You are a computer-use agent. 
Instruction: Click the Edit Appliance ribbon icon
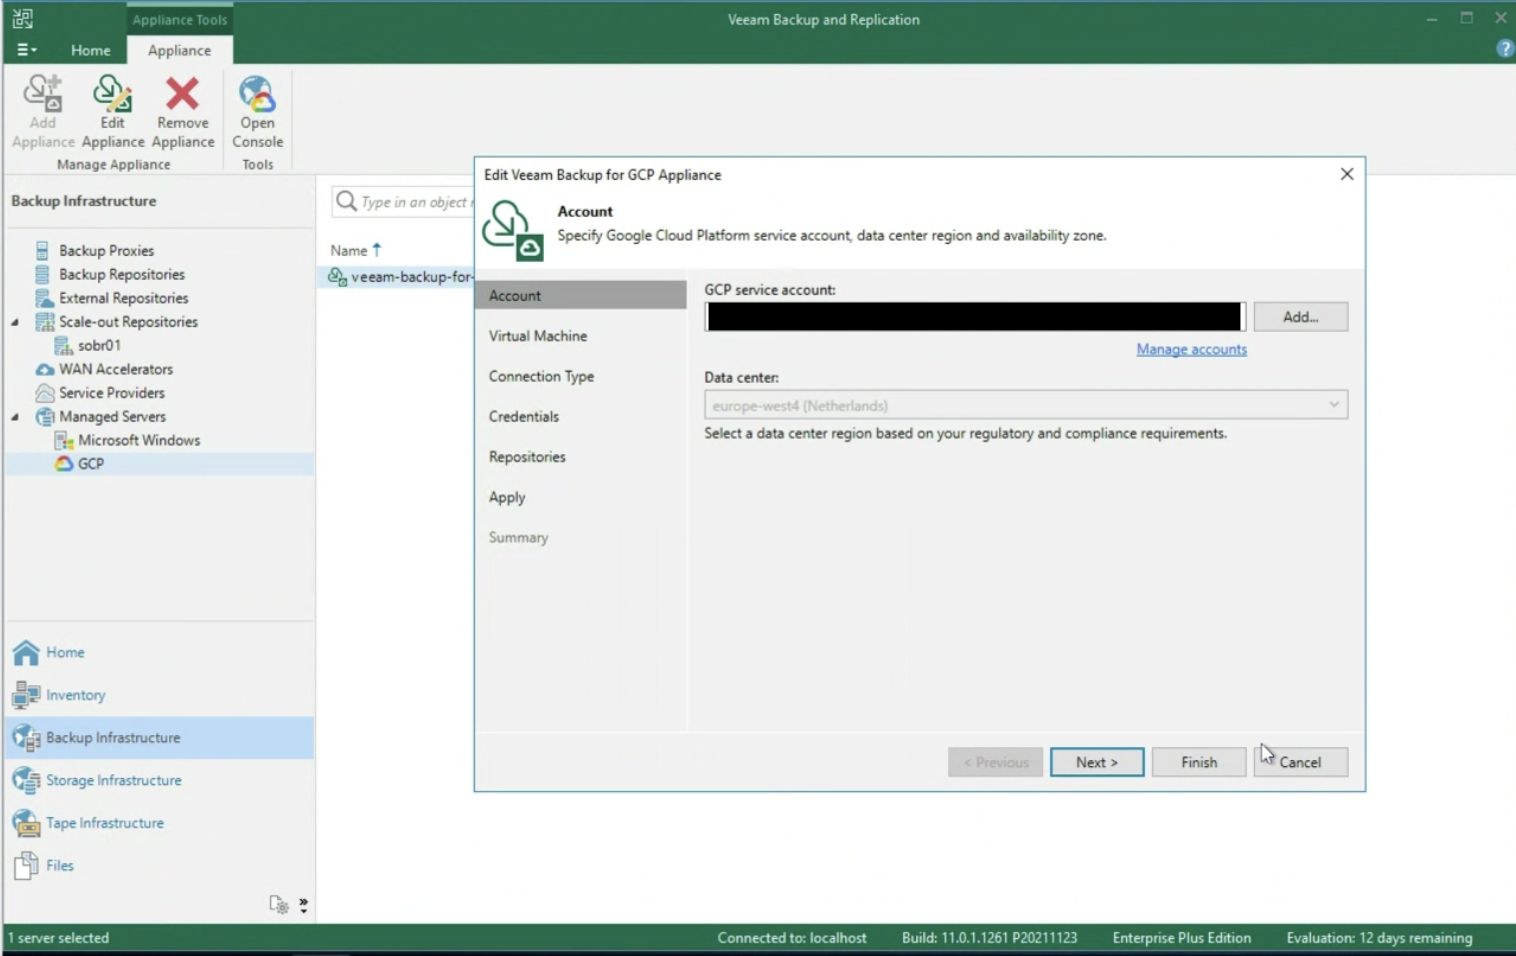pyautogui.click(x=112, y=94)
